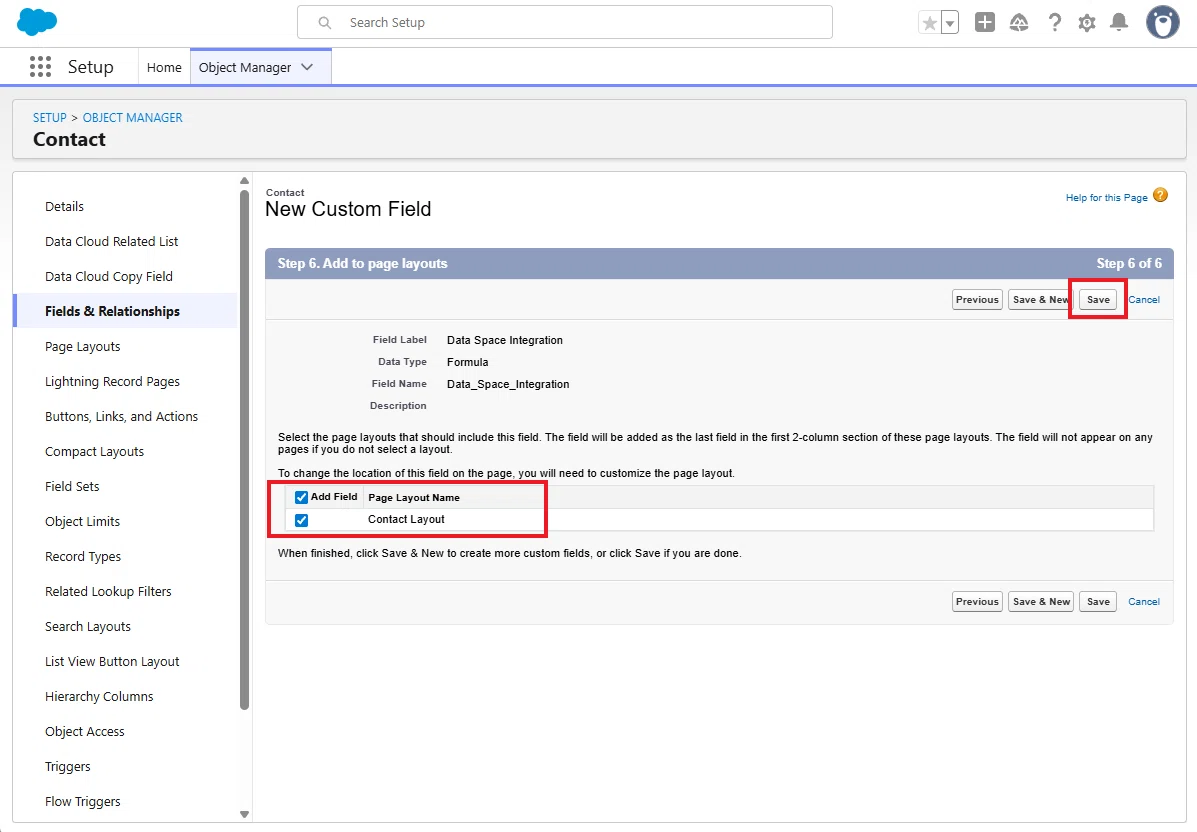Open the Help question mark icon
Screen dimensions: 1197x832
point(1054,22)
